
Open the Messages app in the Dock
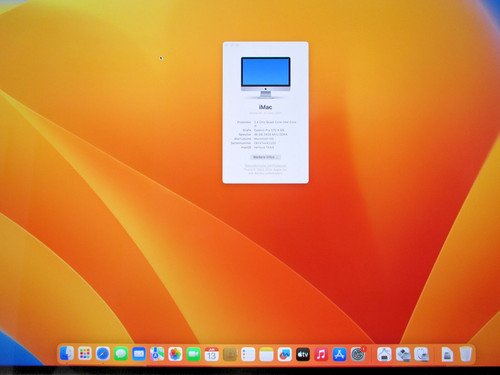121,354
